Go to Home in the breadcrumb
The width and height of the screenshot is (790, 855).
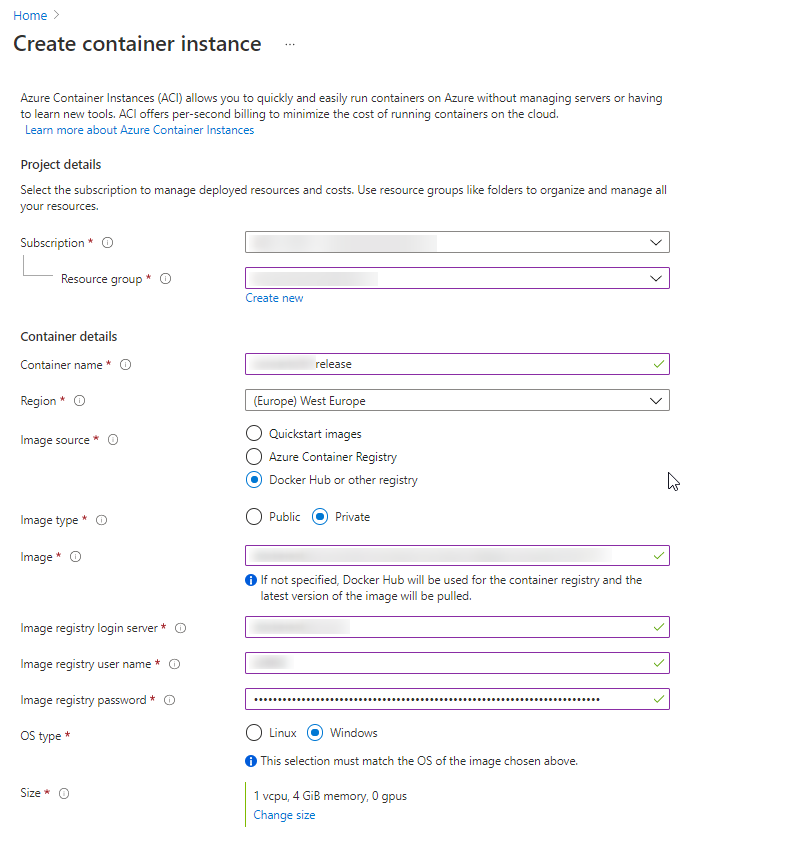[30, 16]
